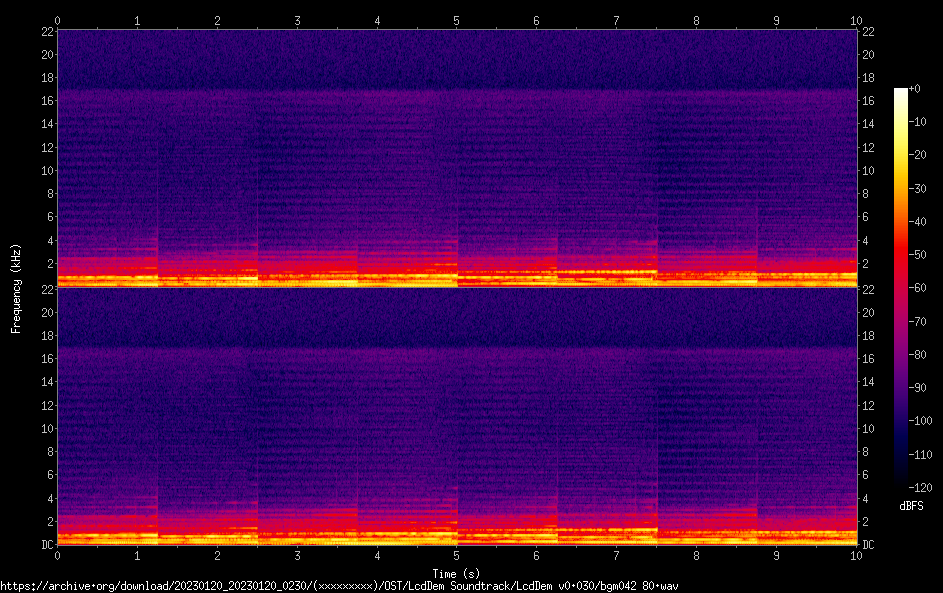Click the 0 second tick on top time axis
This screenshot has width=943, height=593.
58,20
